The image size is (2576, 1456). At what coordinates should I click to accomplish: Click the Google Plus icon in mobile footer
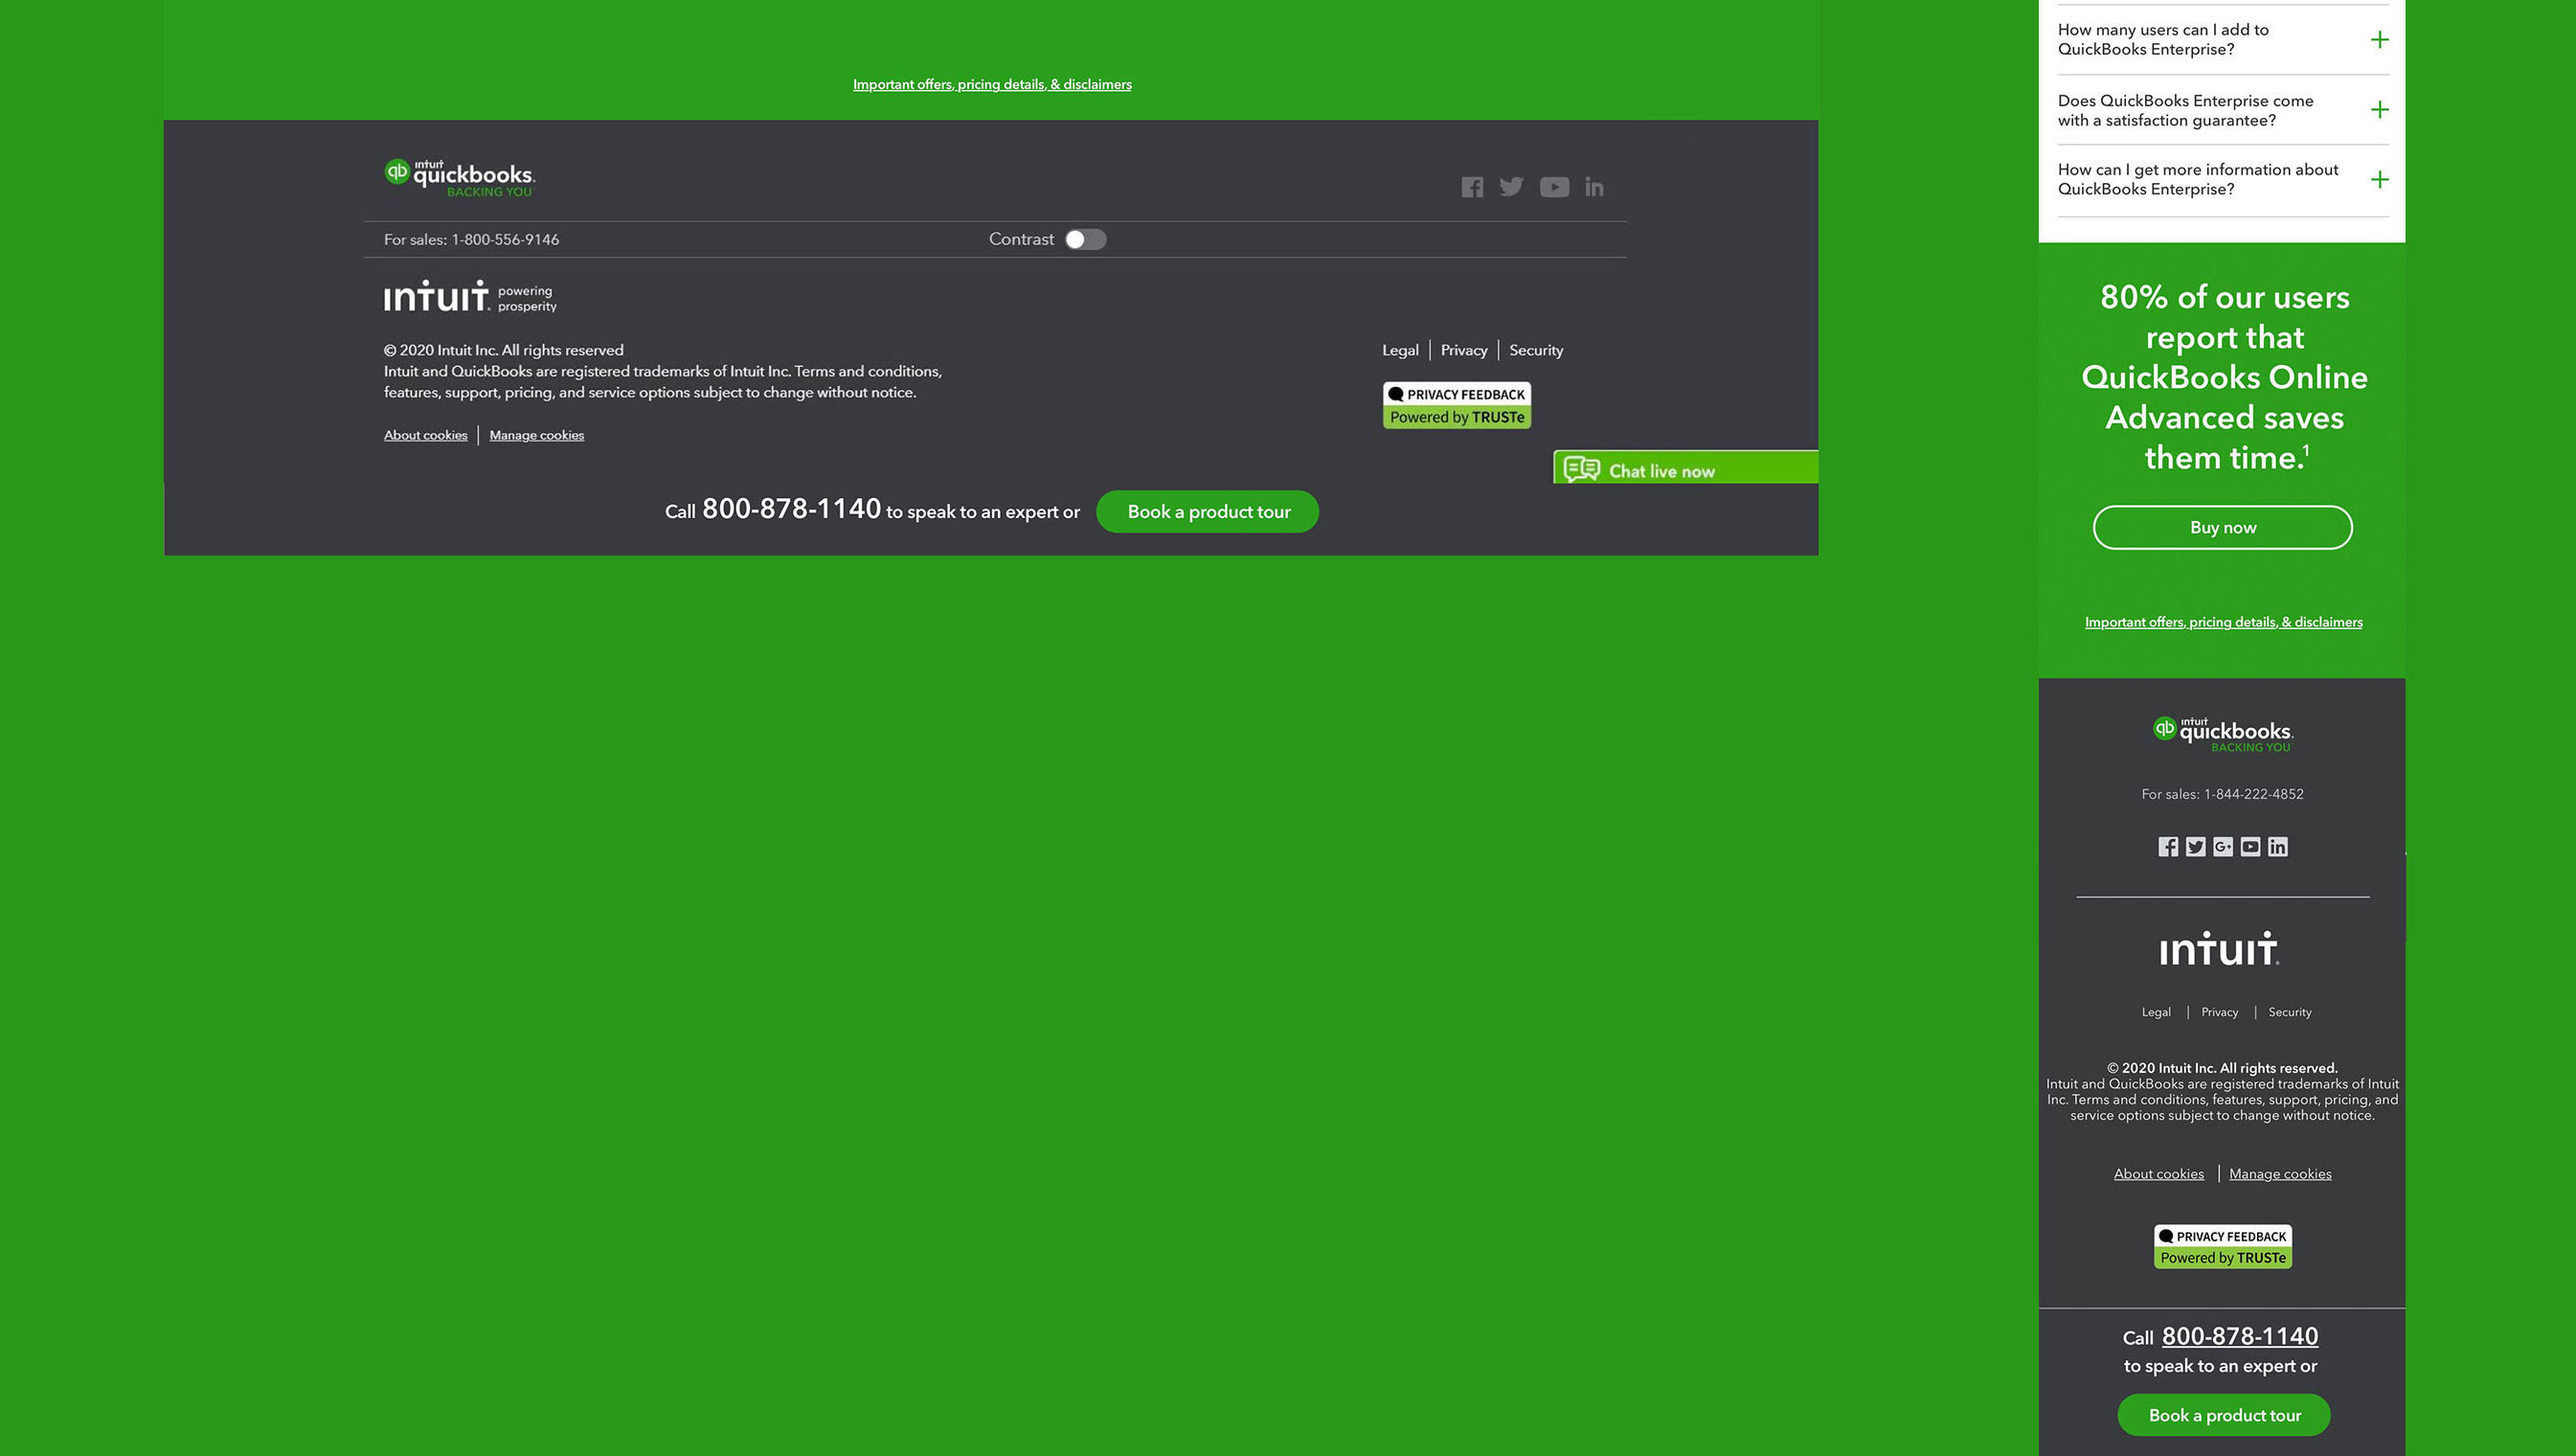point(2223,847)
